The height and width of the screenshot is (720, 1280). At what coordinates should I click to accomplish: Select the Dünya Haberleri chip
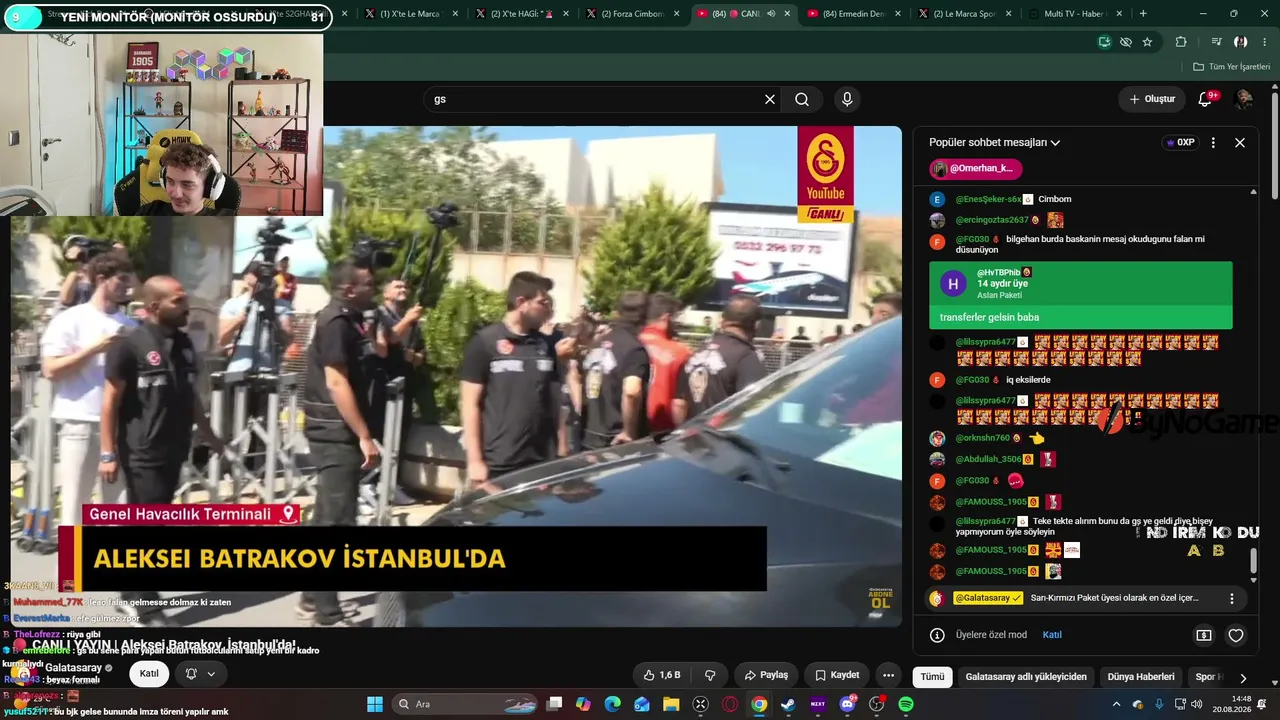click(x=1141, y=677)
